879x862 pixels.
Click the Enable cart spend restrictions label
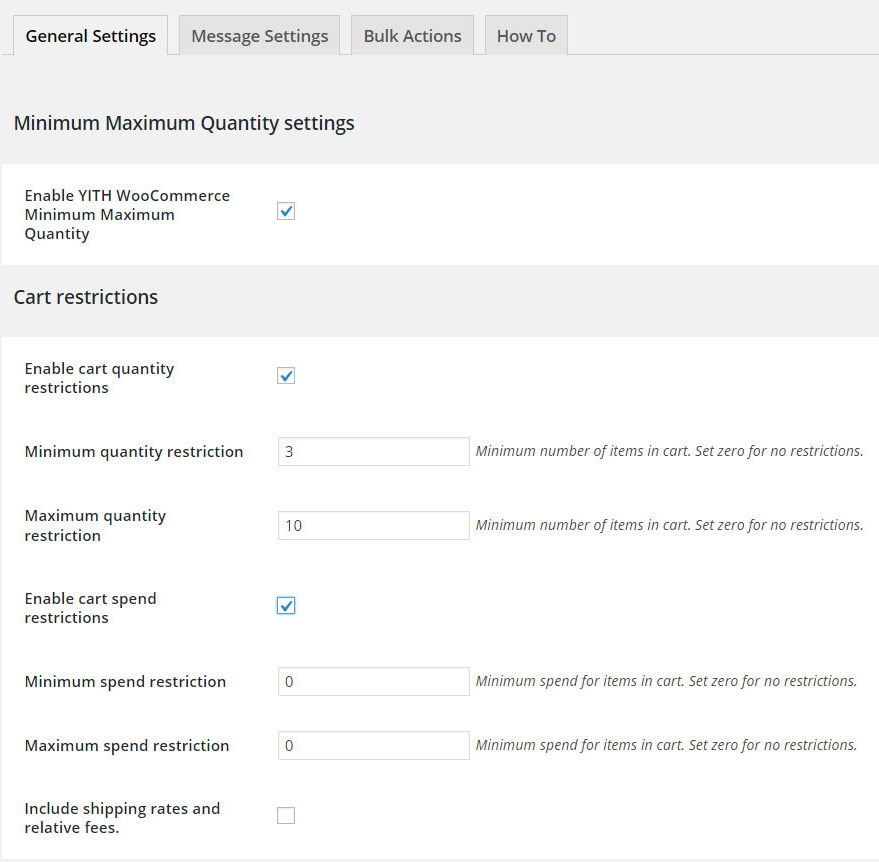(90, 608)
